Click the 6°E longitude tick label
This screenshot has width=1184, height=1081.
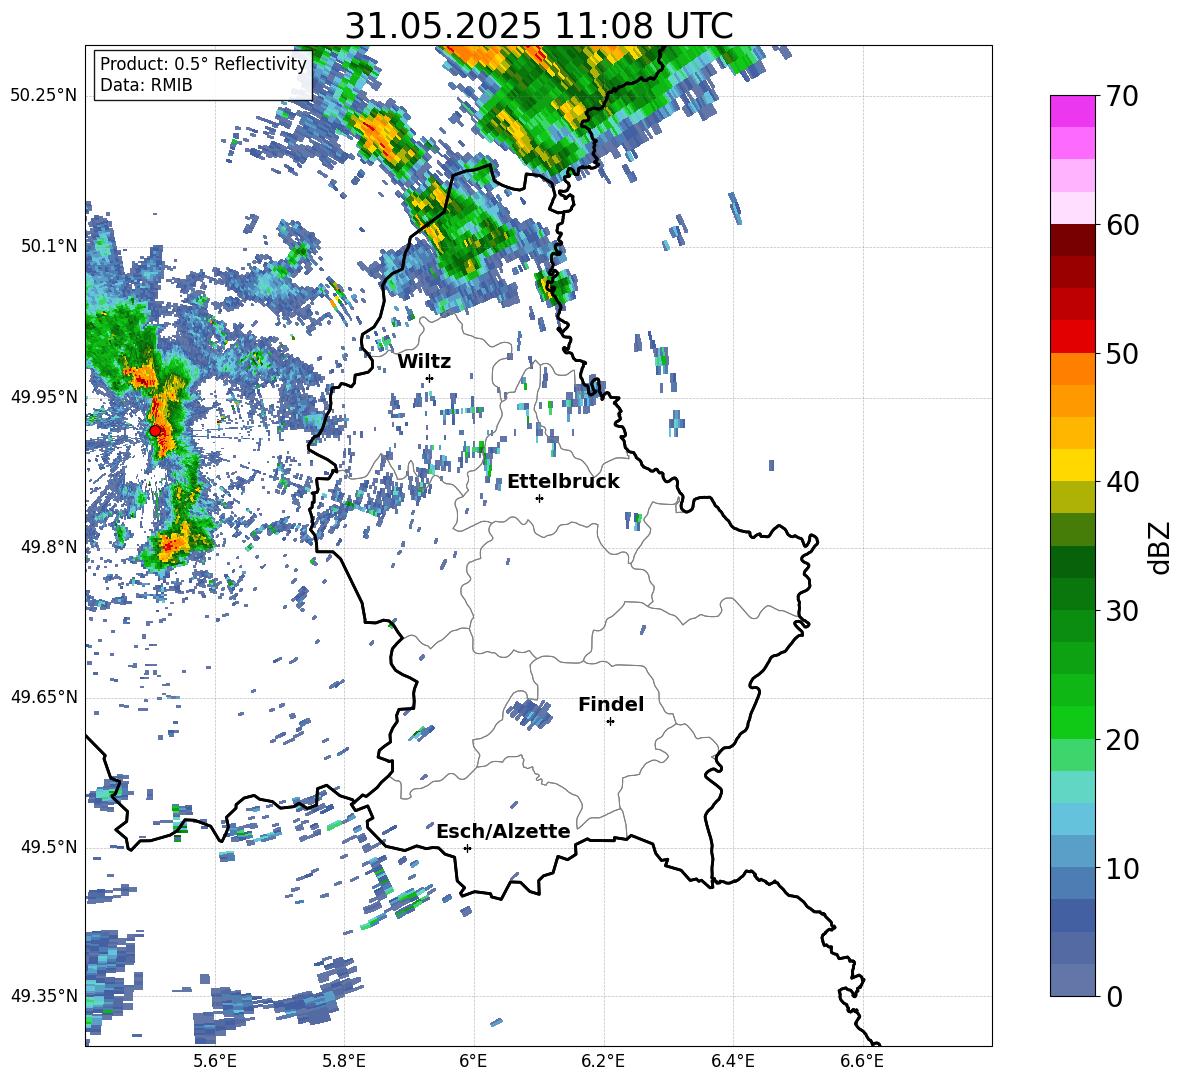[473, 1061]
